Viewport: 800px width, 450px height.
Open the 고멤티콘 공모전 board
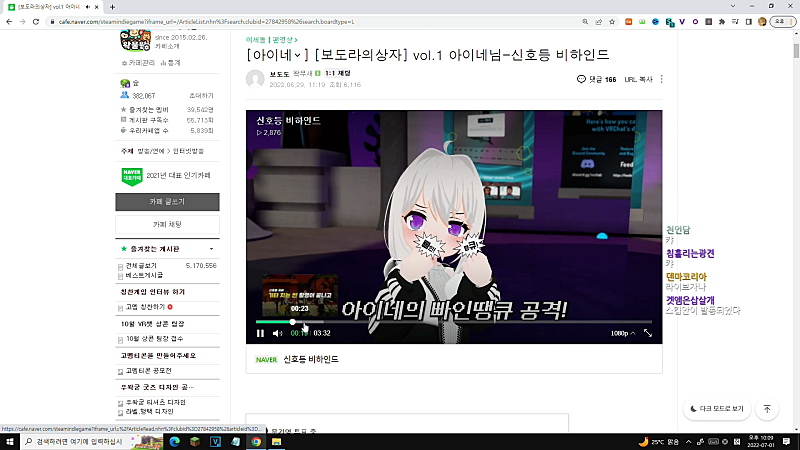[148, 371]
